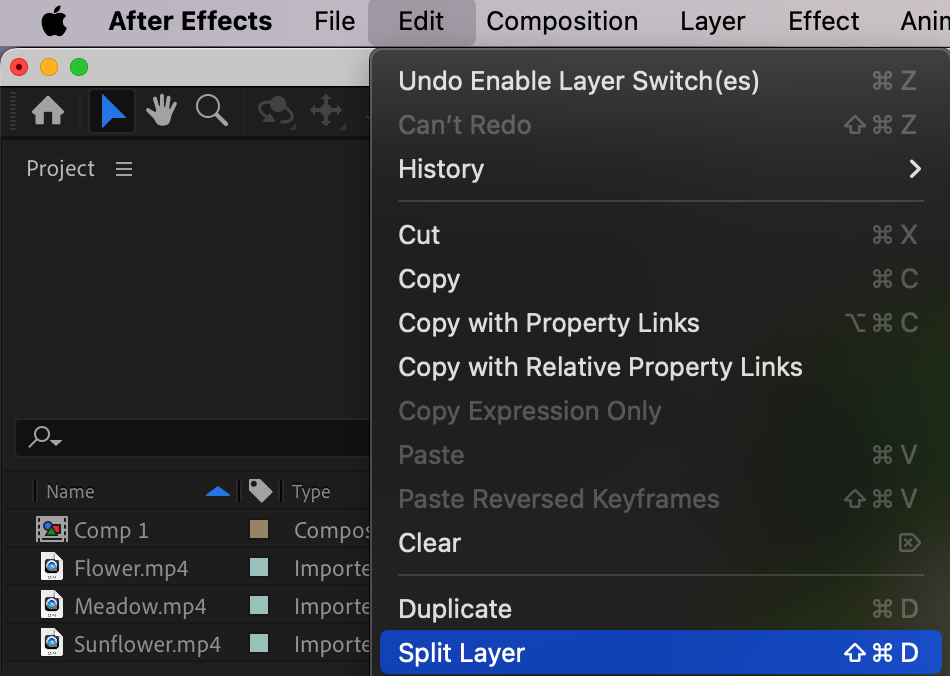Click the label tag column icon
950x676 pixels.
pyautogui.click(x=260, y=491)
